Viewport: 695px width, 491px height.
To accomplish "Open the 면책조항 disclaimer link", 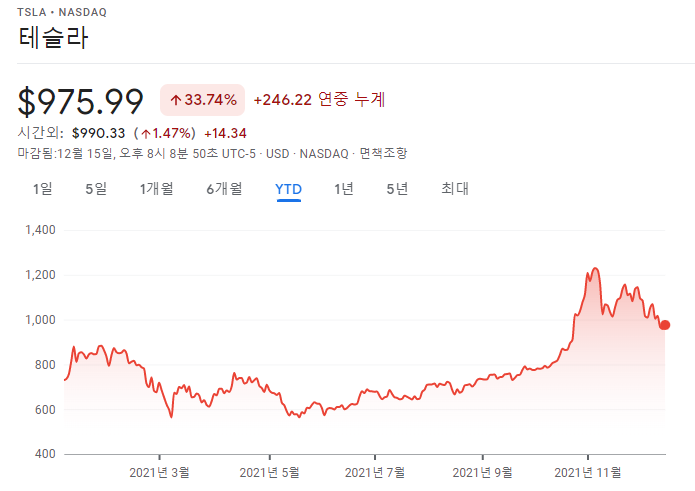I will coord(383,154).
